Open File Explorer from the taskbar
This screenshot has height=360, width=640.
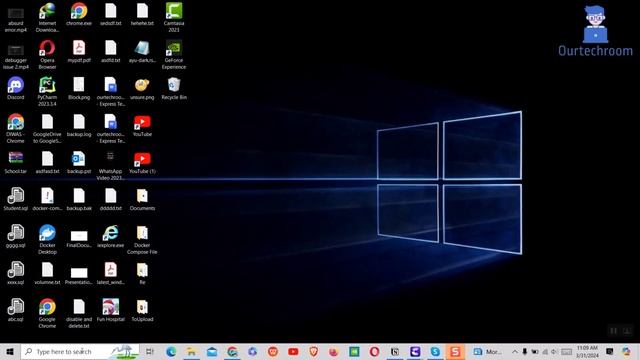coord(191,351)
